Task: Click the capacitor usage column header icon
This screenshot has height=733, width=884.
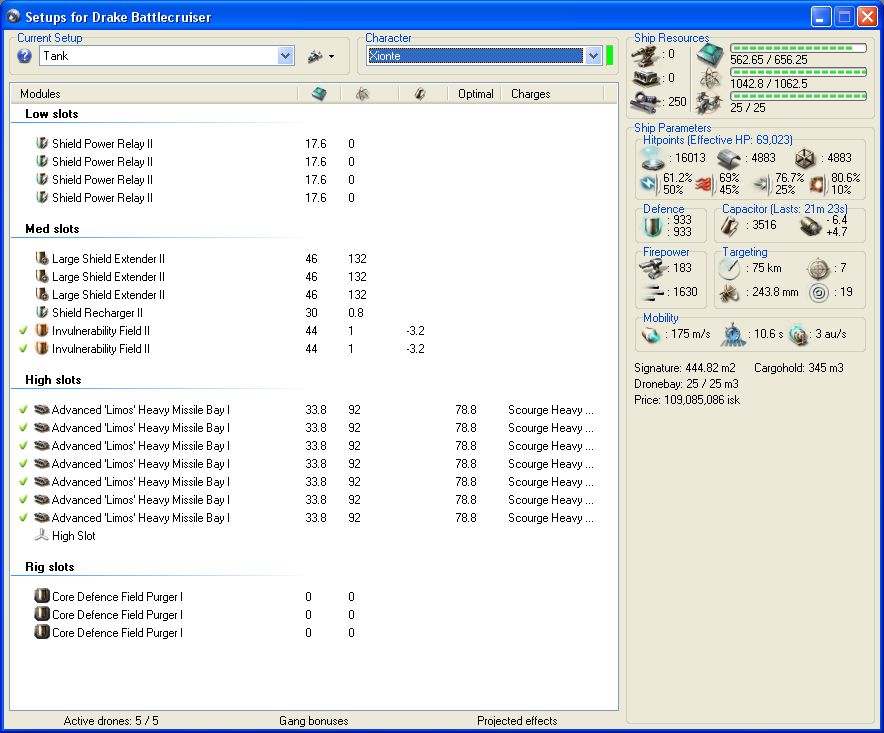Action: pyautogui.click(x=420, y=94)
